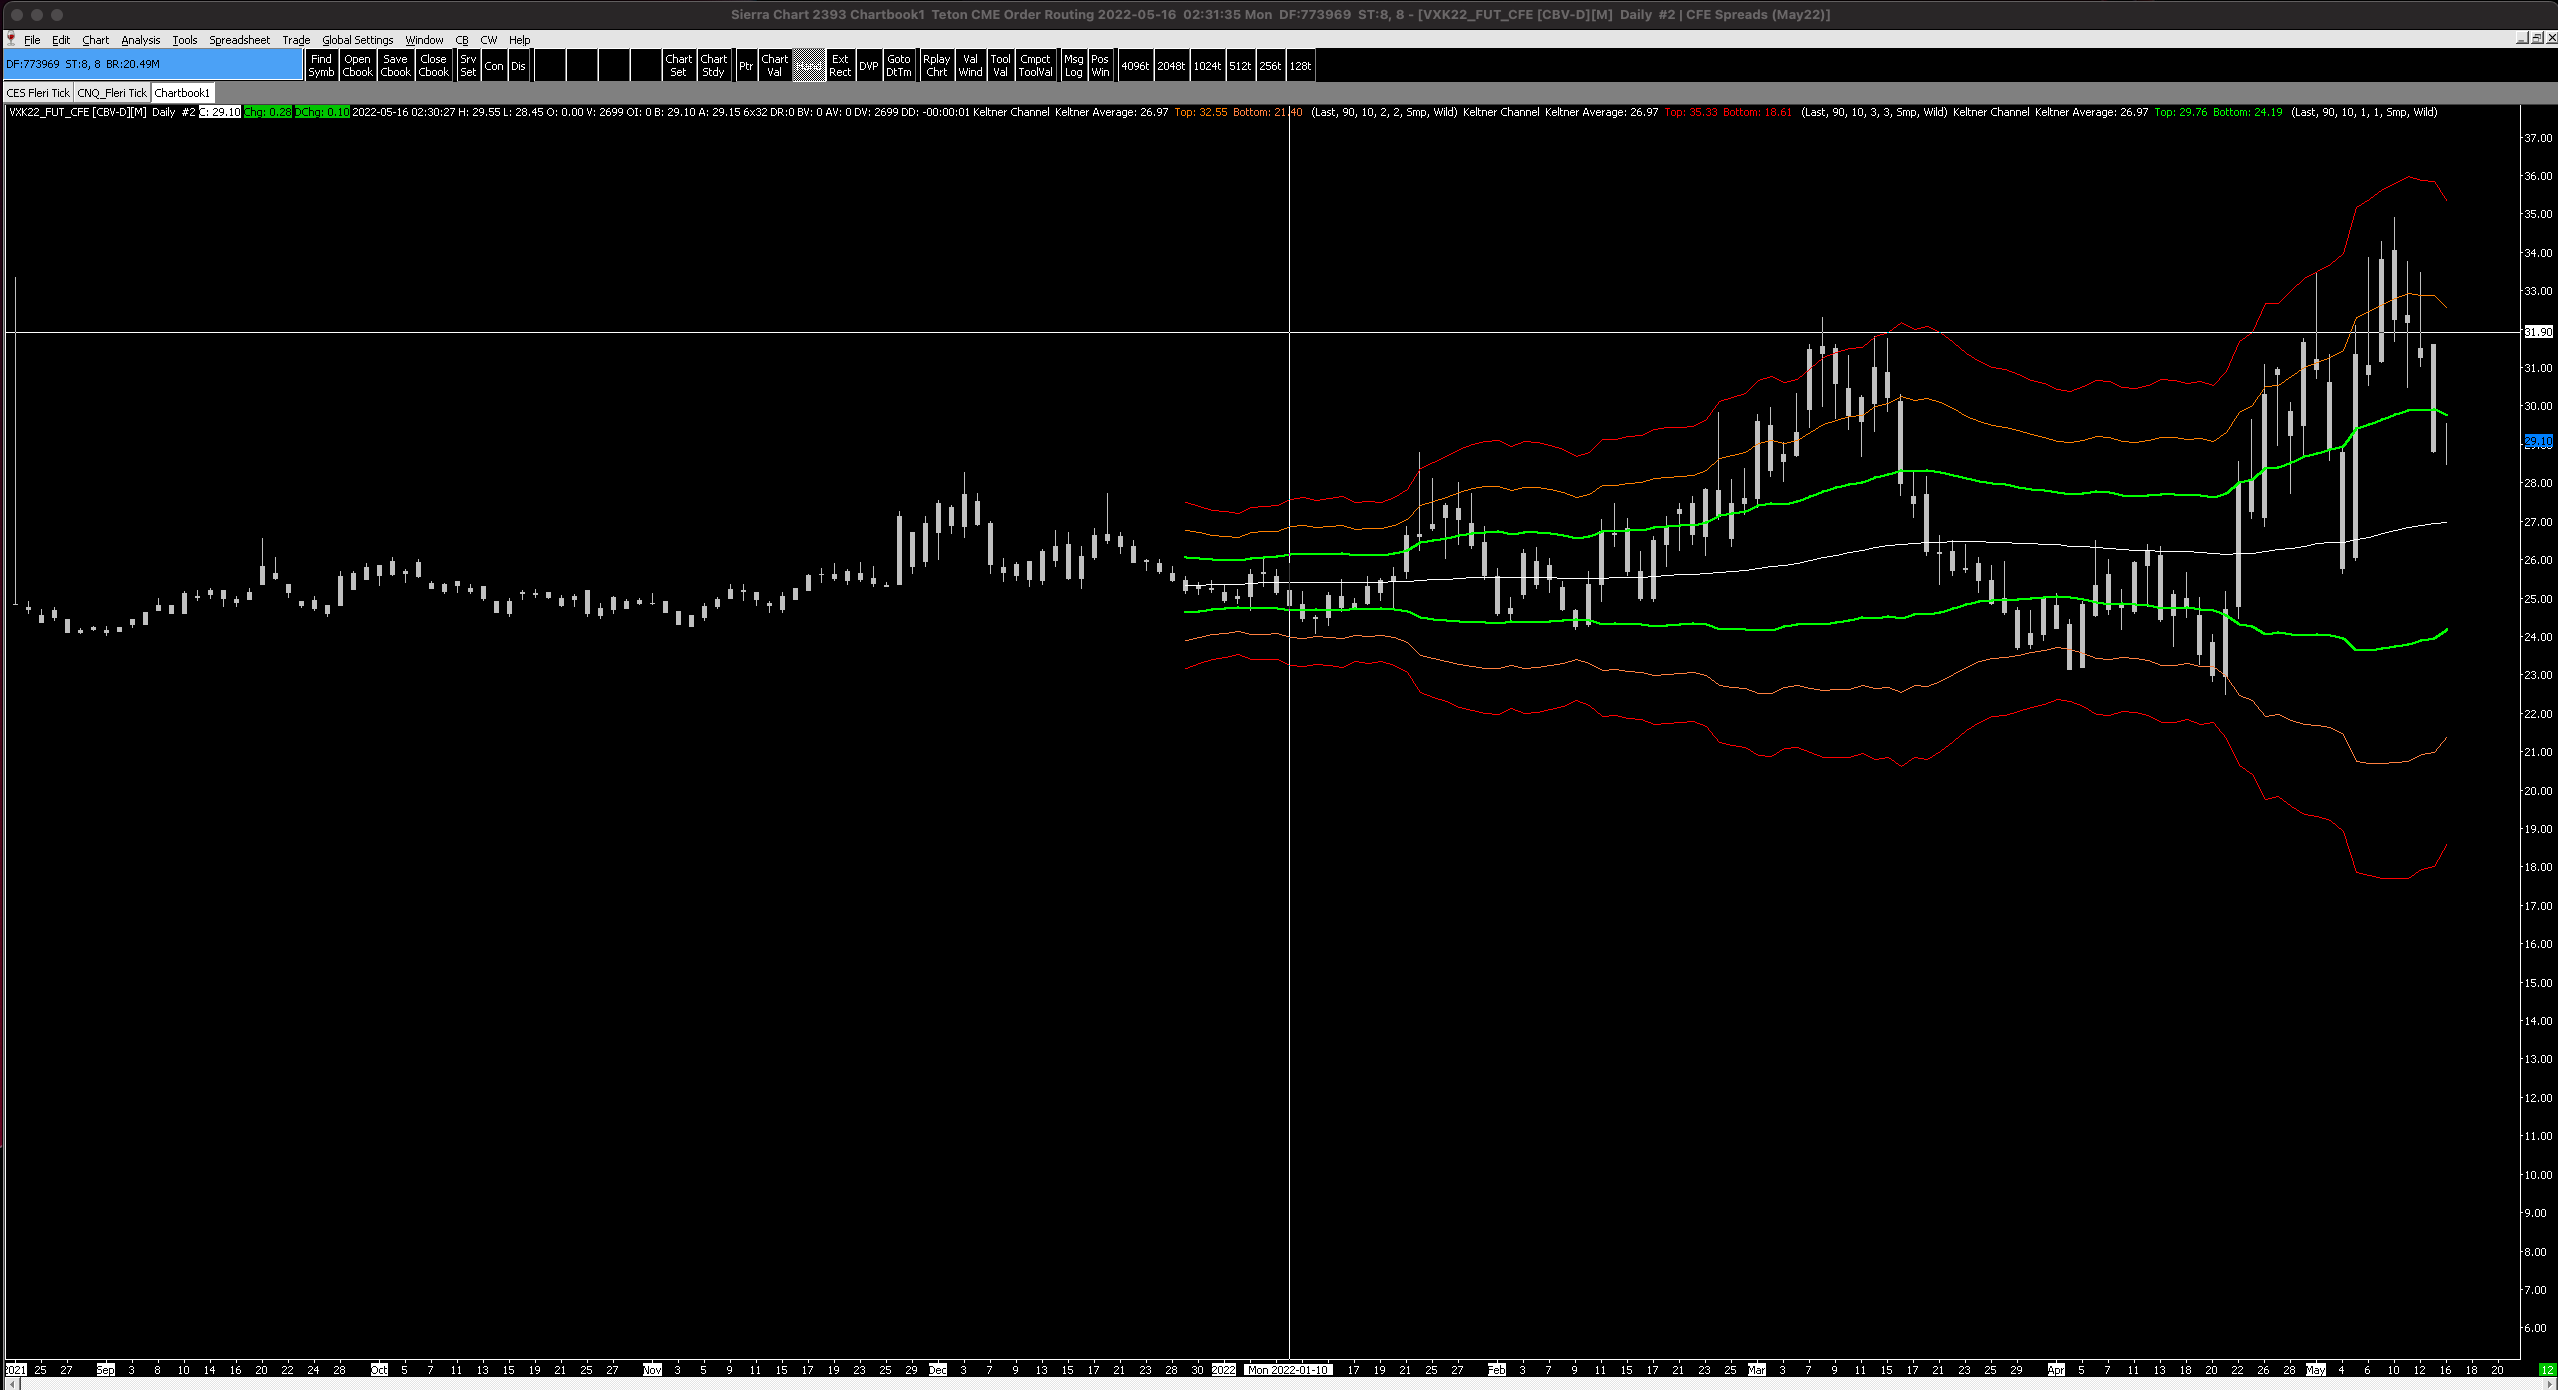Activate the Ptr pointer tool
The width and height of the screenshot is (2558, 1390).
point(745,66)
